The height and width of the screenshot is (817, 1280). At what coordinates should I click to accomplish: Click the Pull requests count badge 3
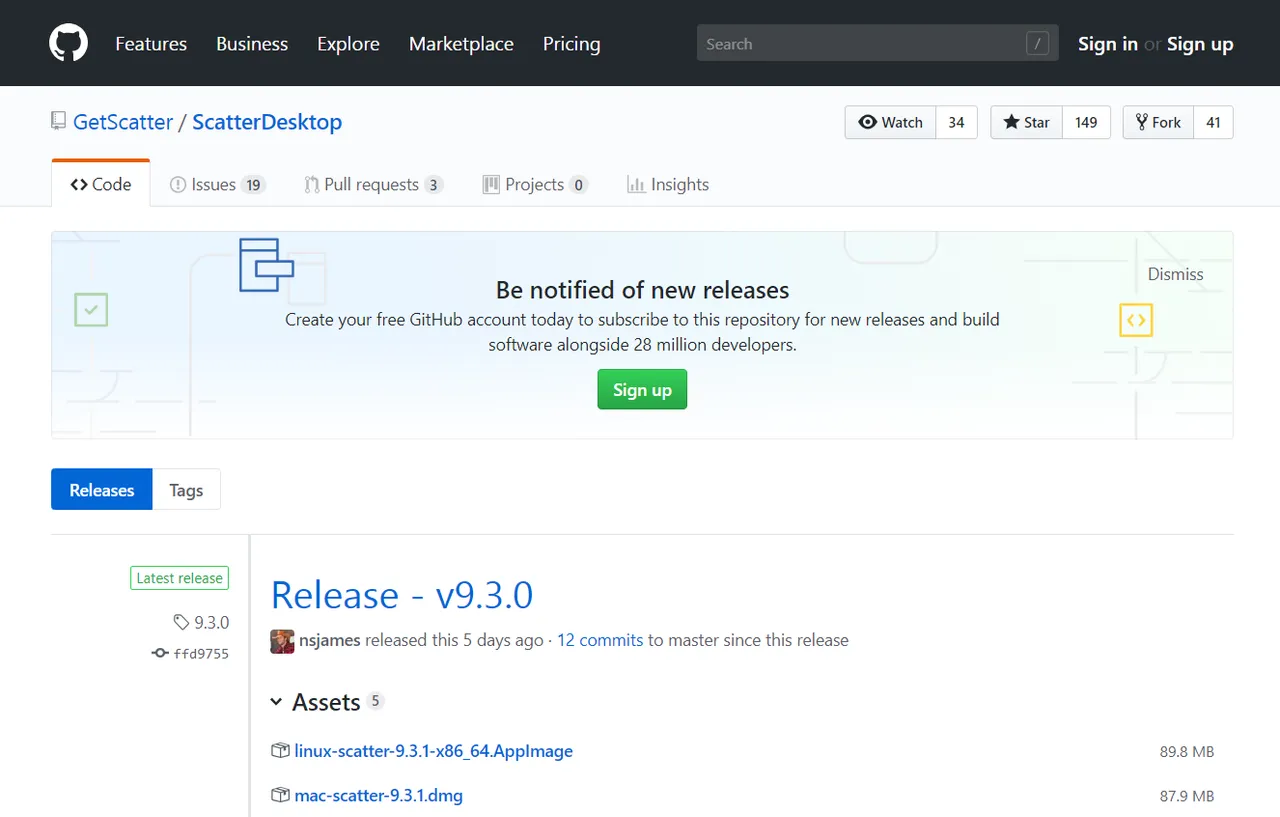[x=433, y=185]
